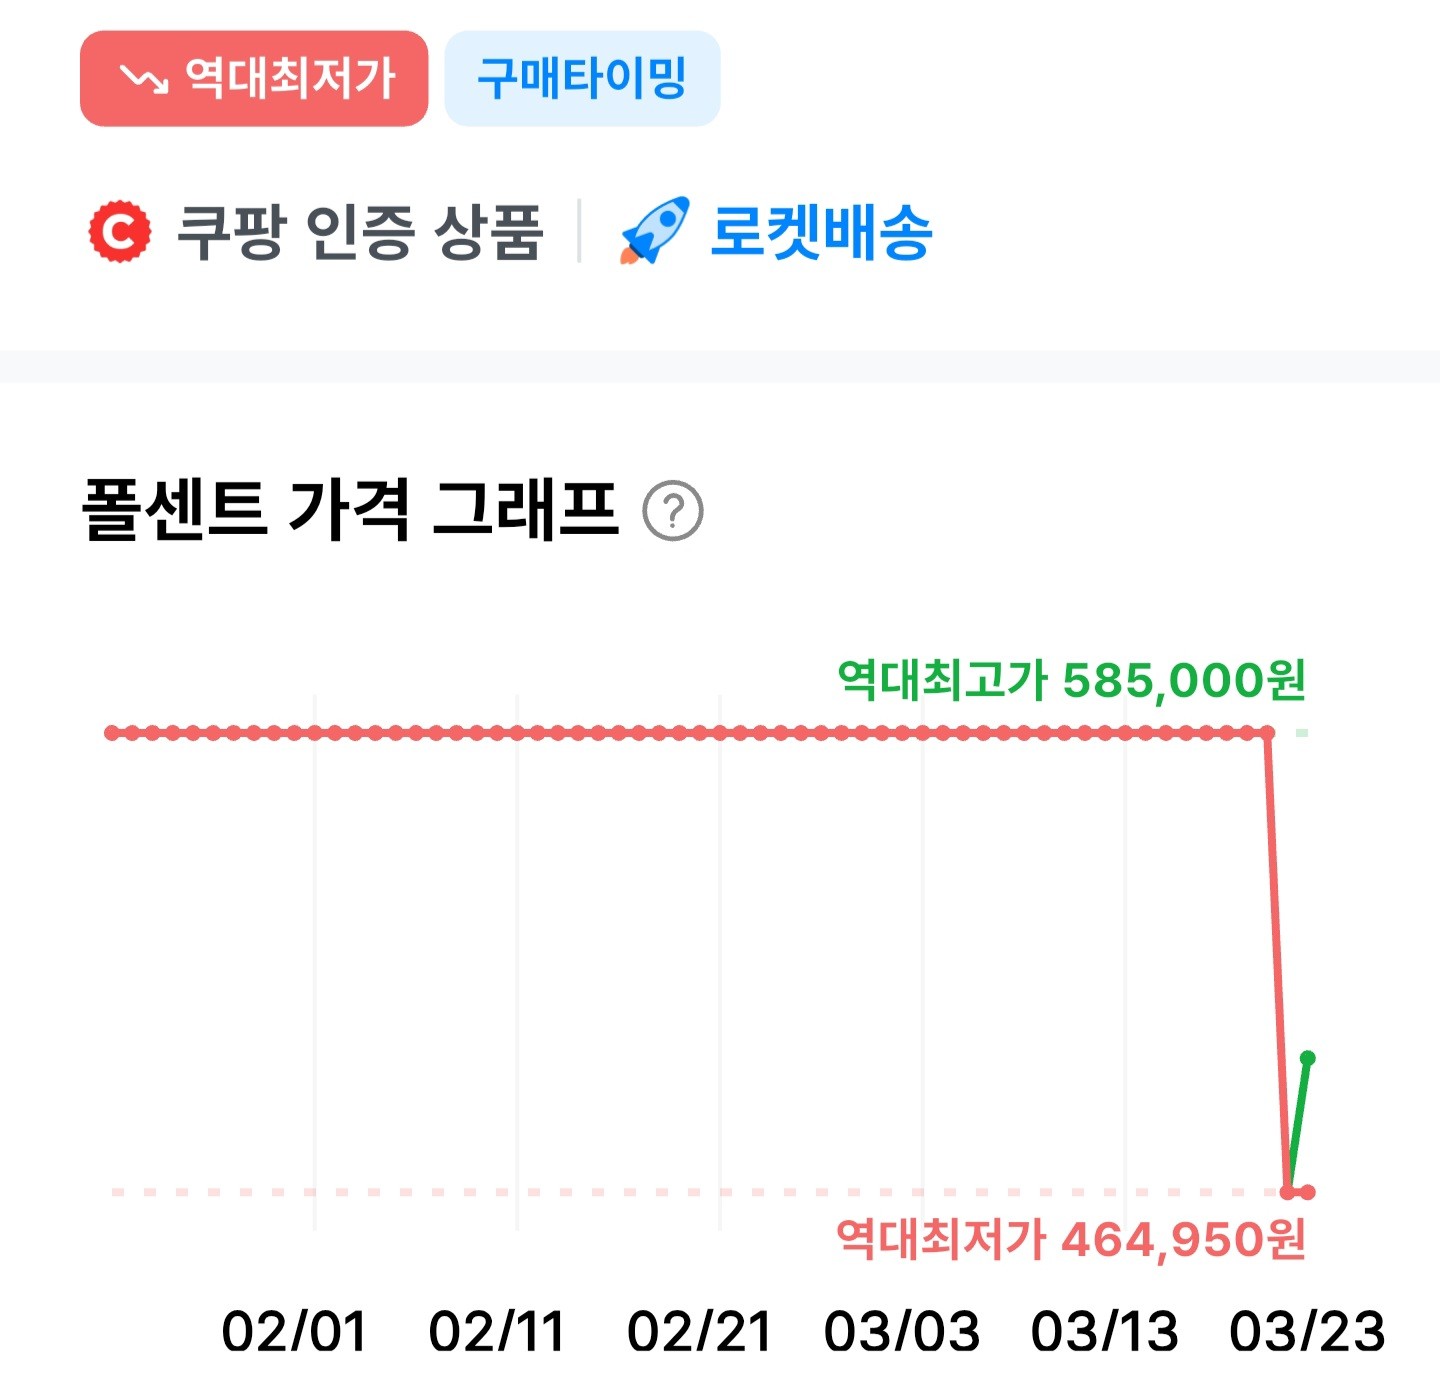The height and width of the screenshot is (1389, 1440).
Task: Open the 로켓배송 link text
Action: 821,232
